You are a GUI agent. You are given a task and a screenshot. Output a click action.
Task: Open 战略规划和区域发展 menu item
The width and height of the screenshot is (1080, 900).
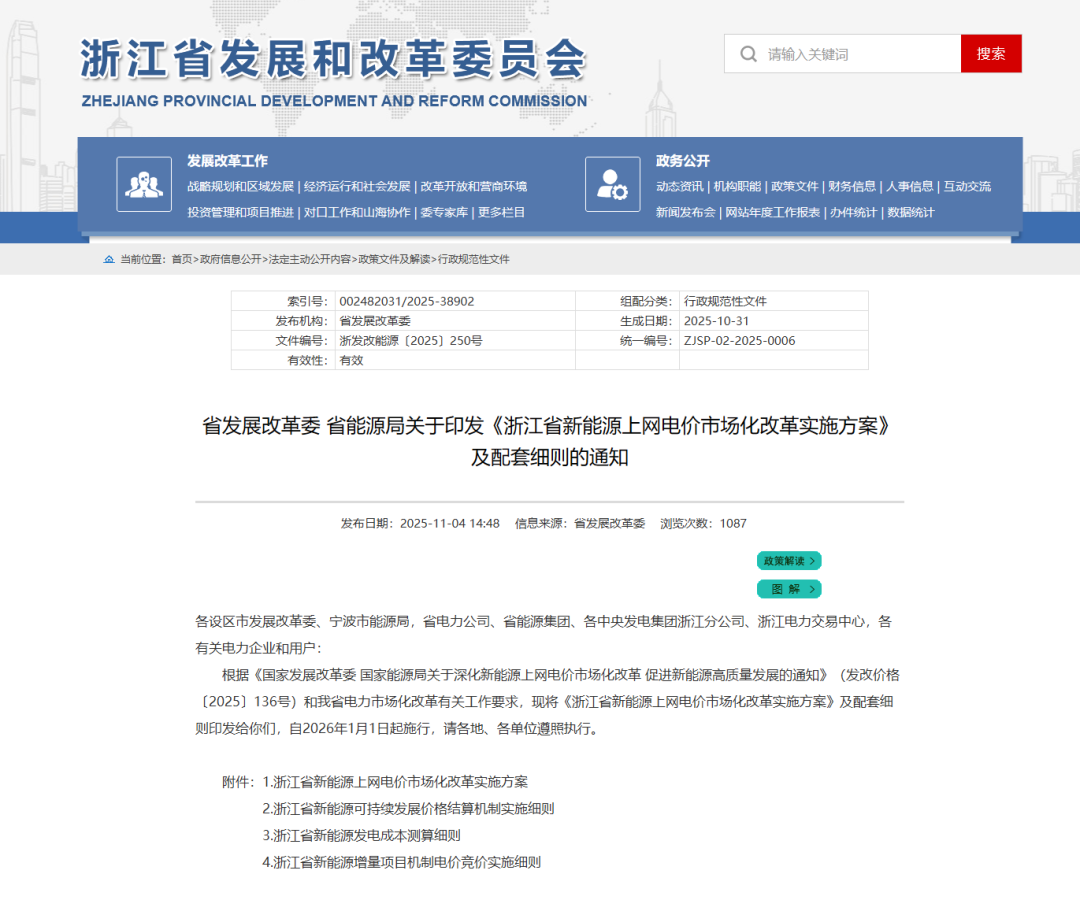click(240, 186)
